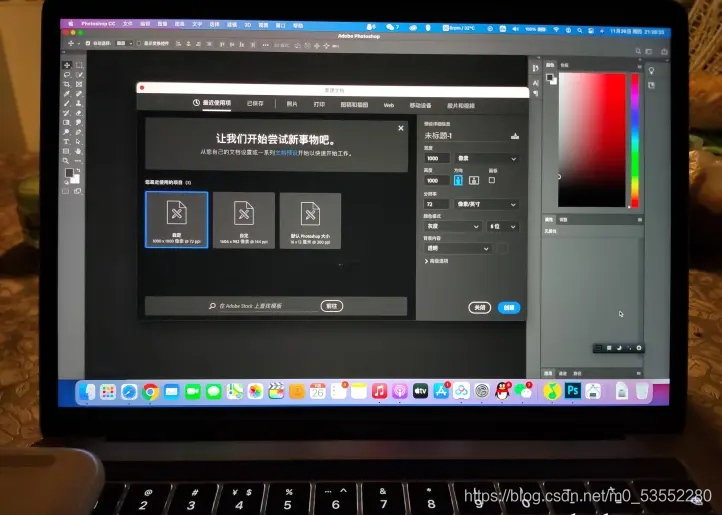Select the Eraser tool
Image resolution: width=722 pixels, height=515 pixels.
79,113
